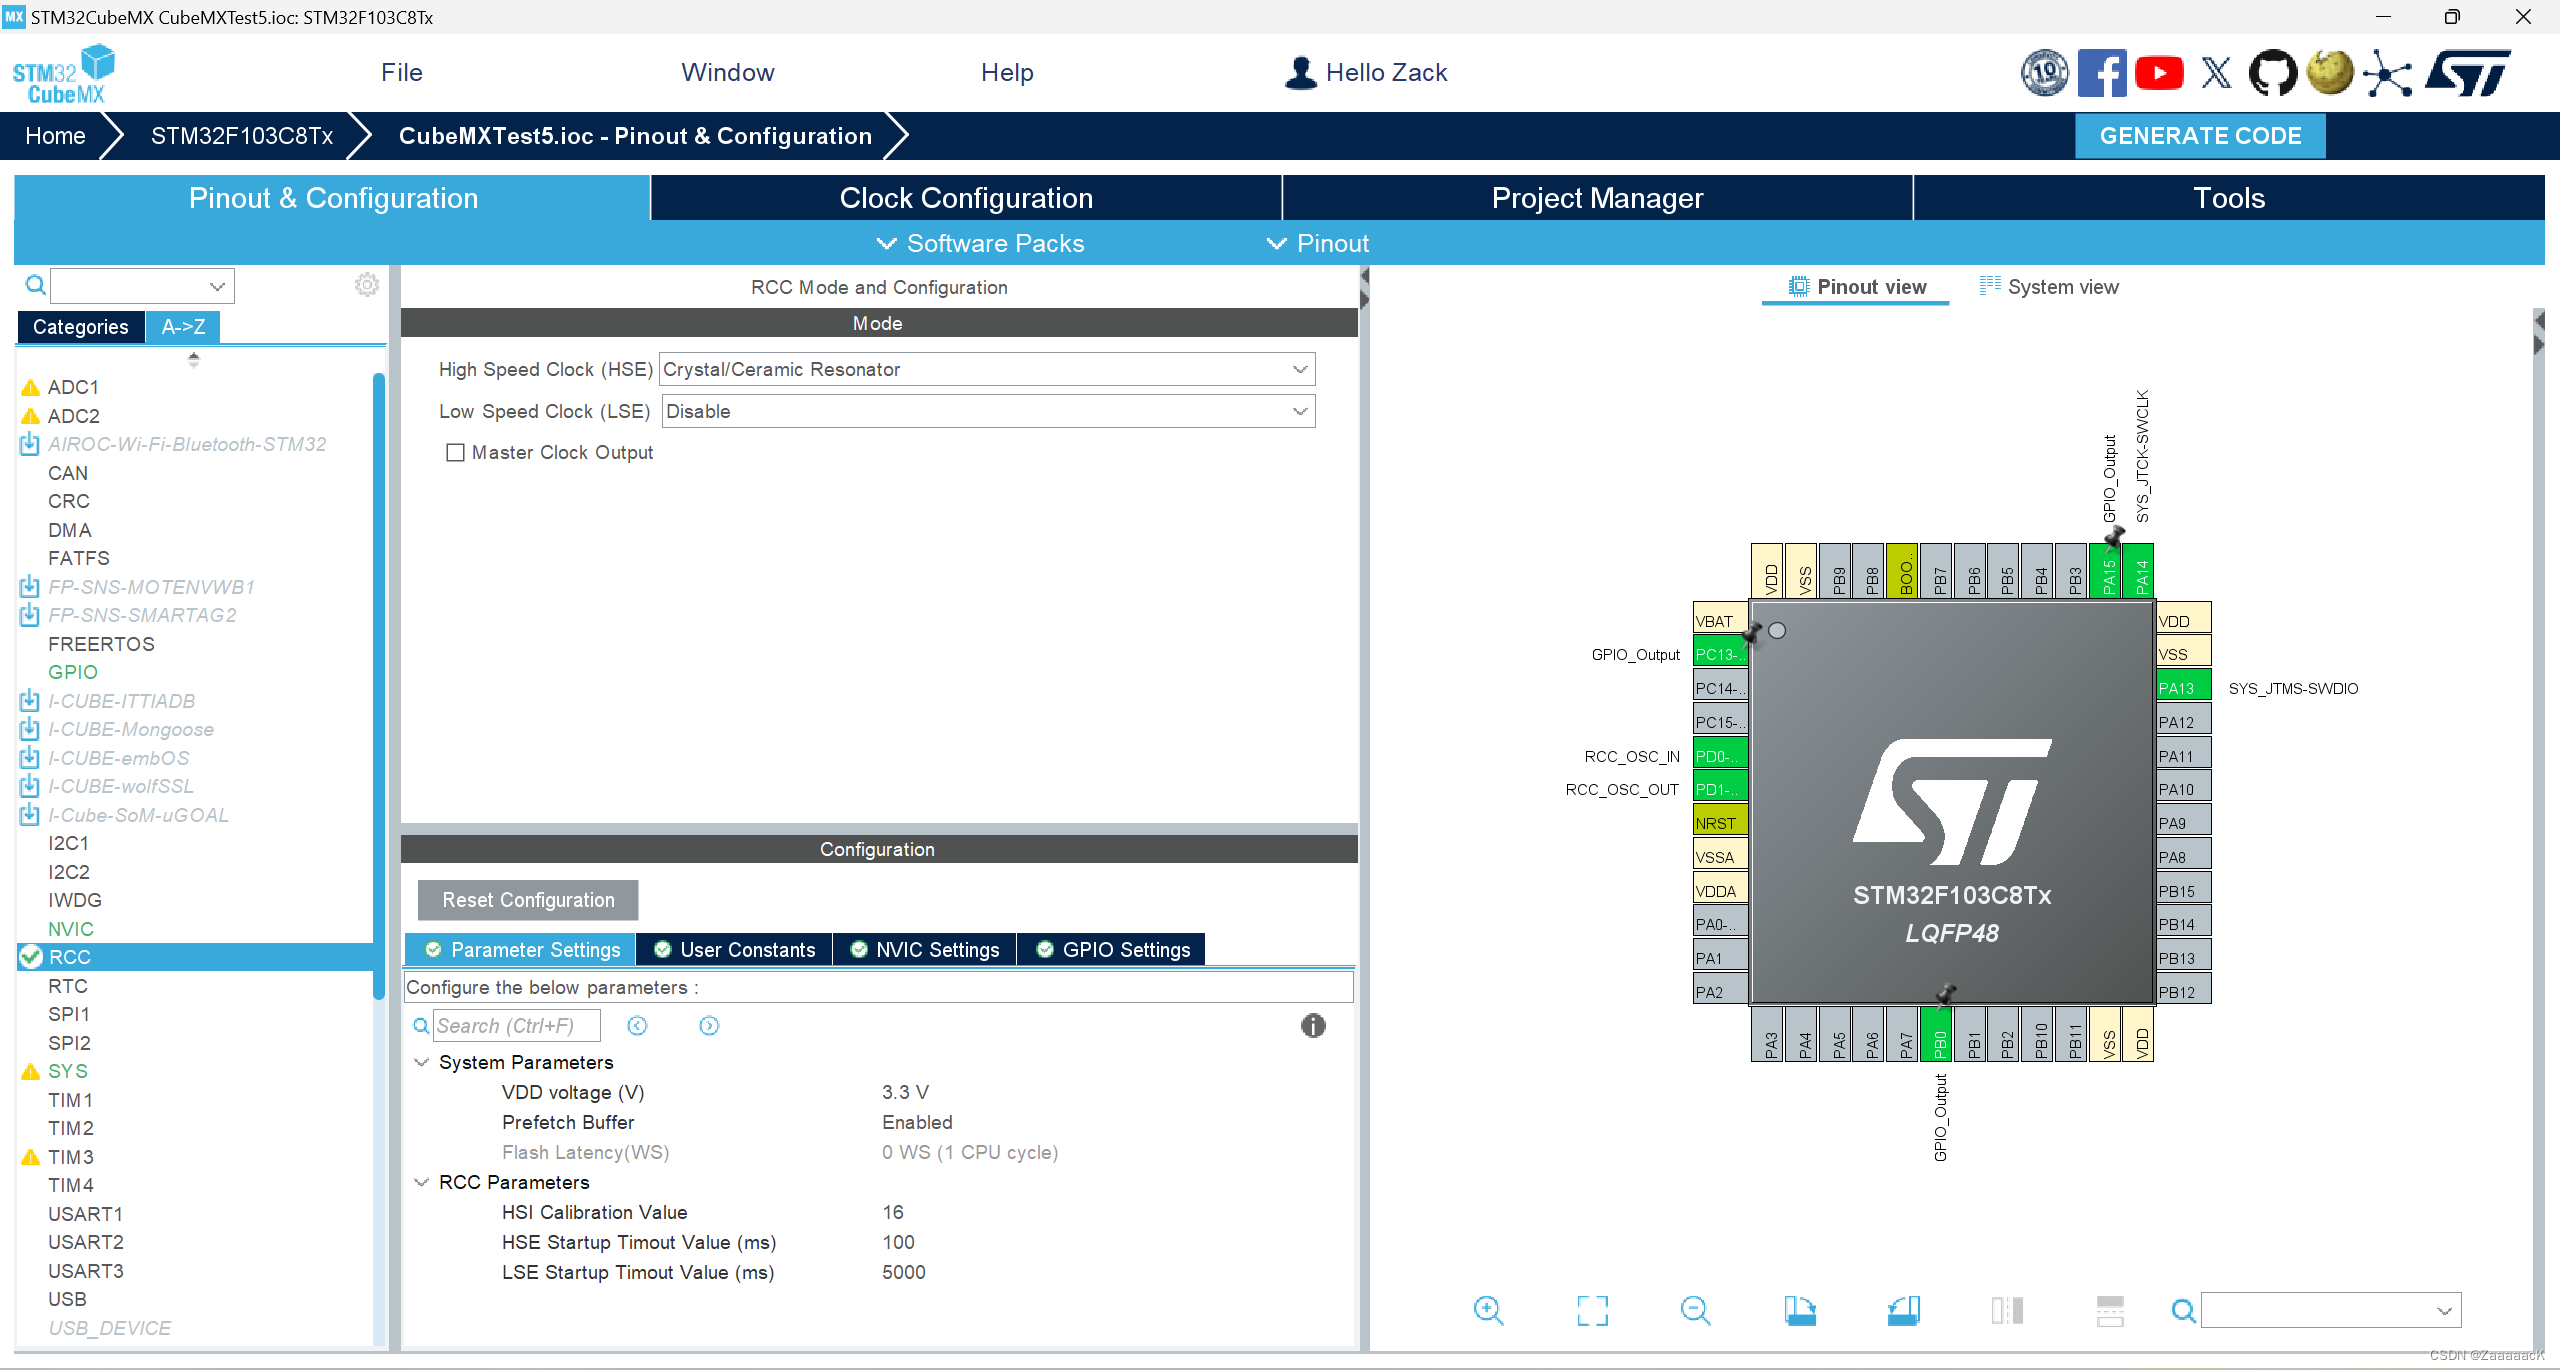
Task: Switch to Tools tab
Action: click(x=2229, y=198)
